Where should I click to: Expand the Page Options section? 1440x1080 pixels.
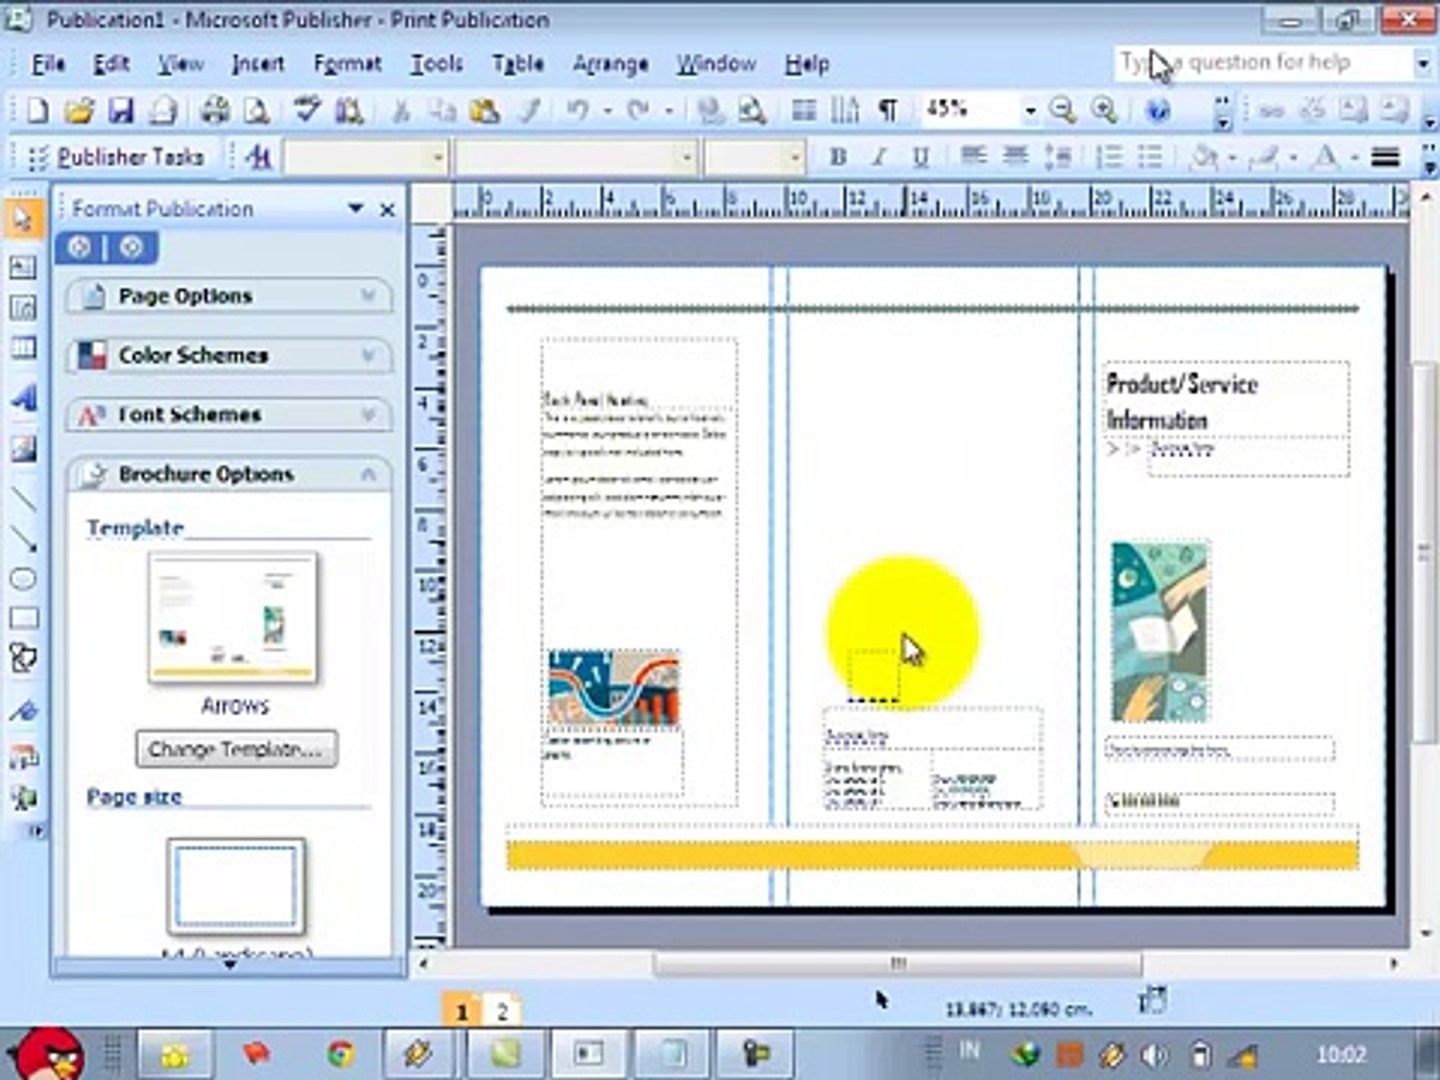point(228,296)
